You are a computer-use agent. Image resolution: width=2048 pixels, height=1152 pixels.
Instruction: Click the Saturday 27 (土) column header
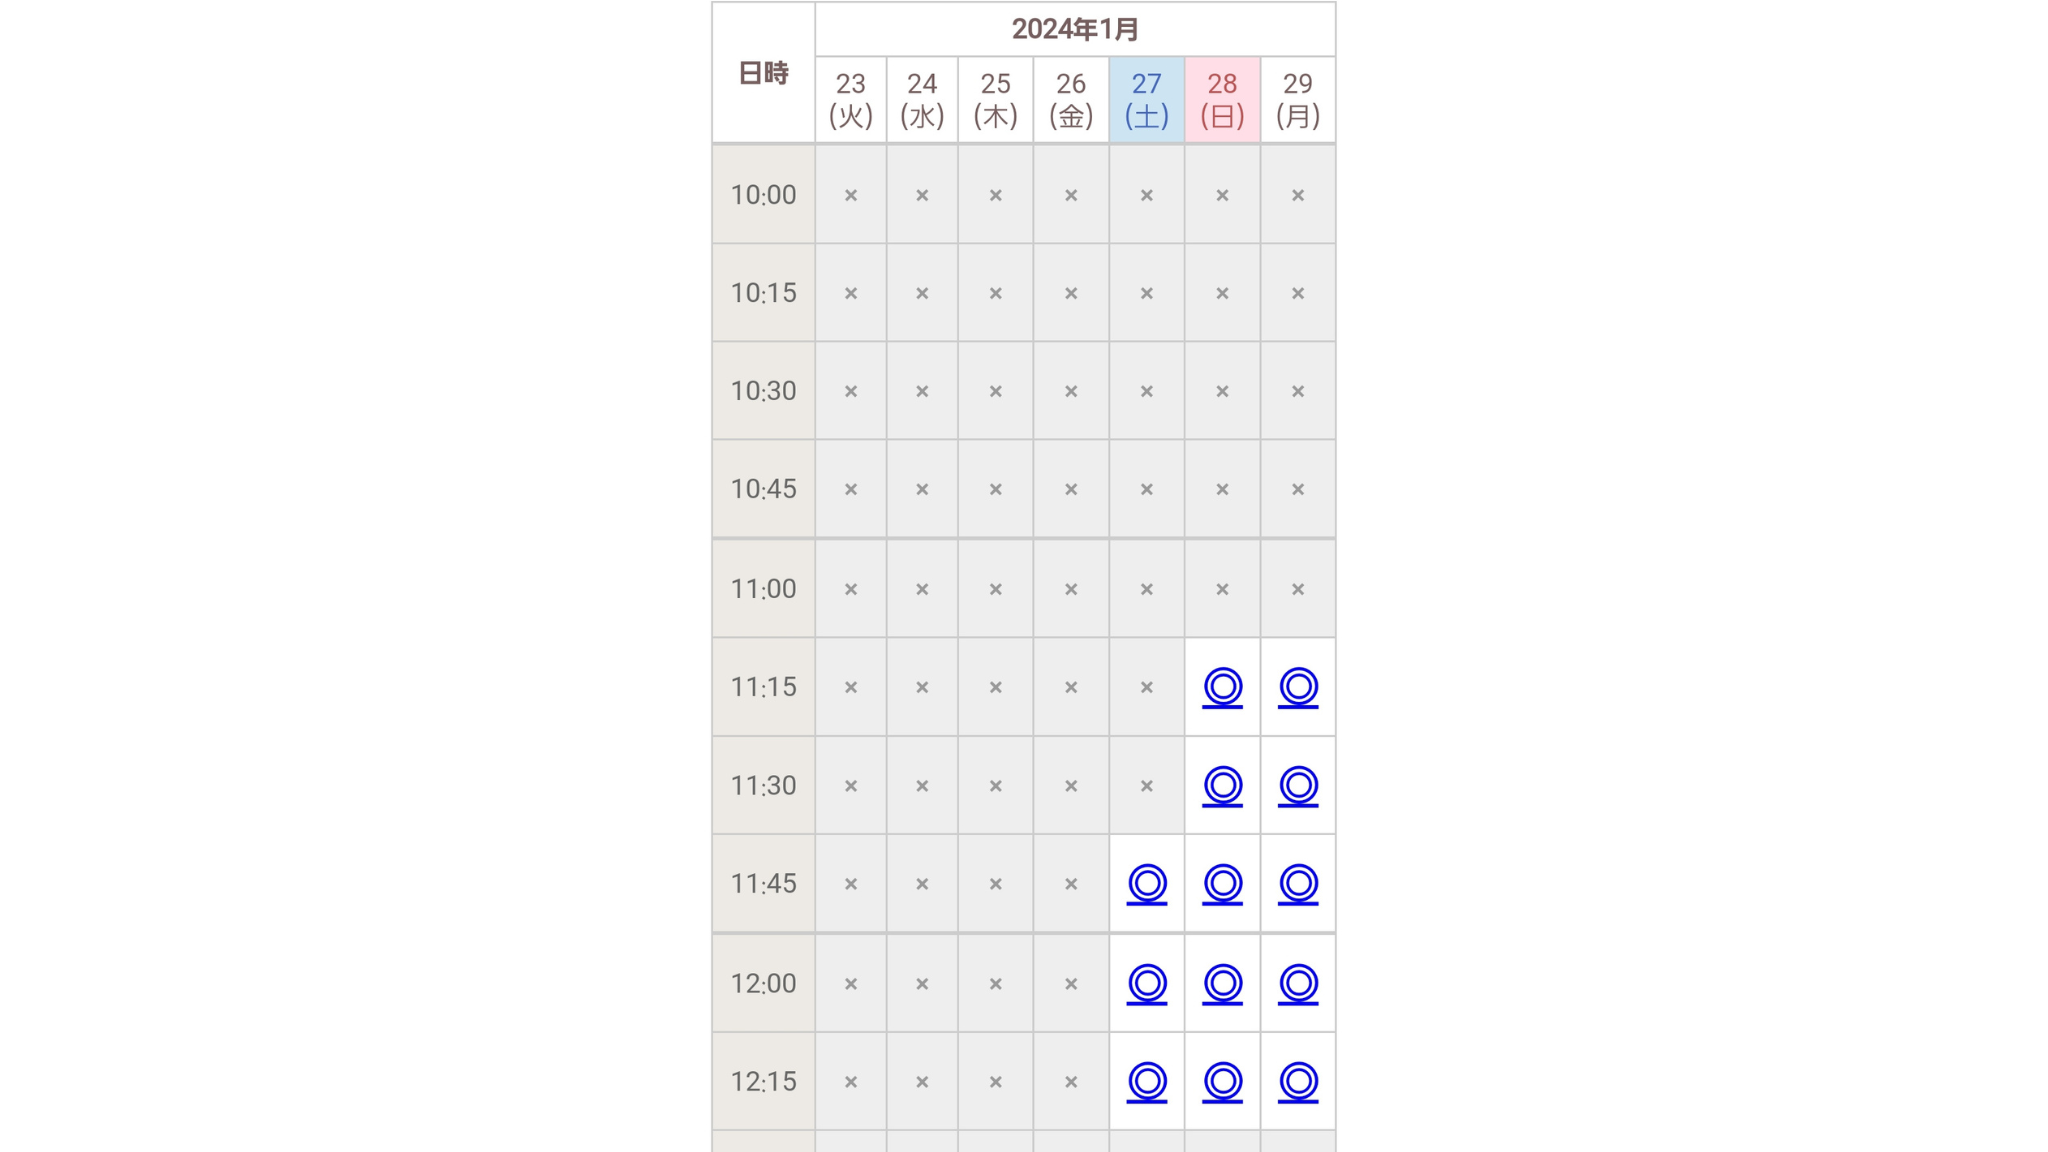coord(1147,100)
